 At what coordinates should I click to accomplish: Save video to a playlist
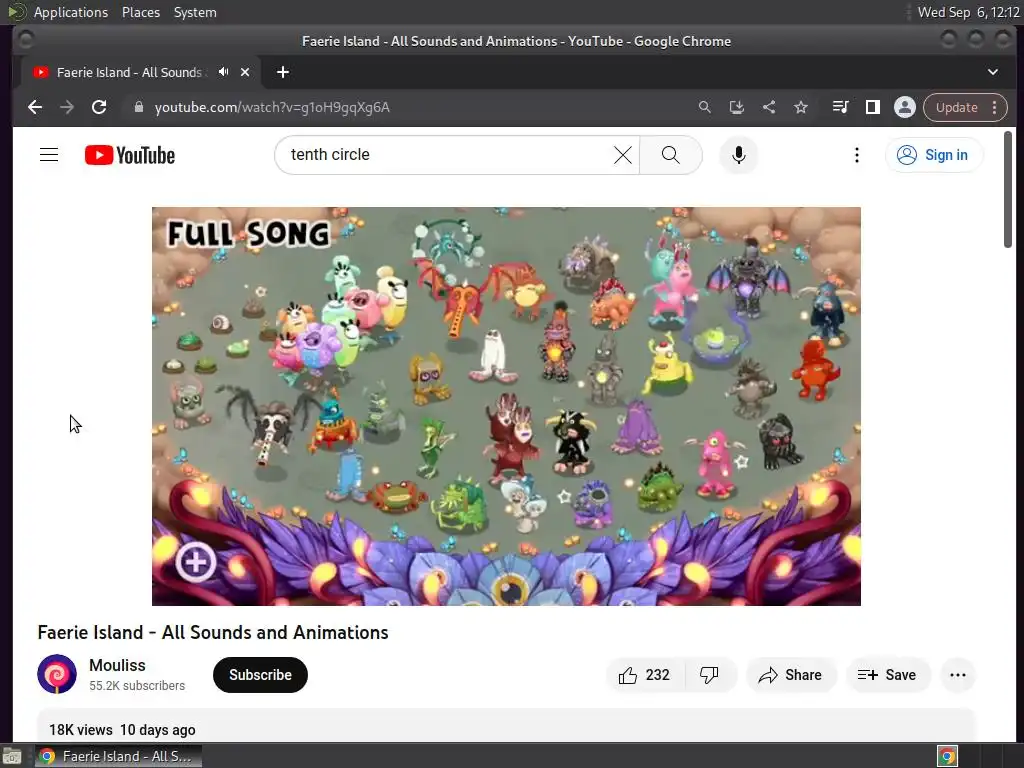[888, 675]
